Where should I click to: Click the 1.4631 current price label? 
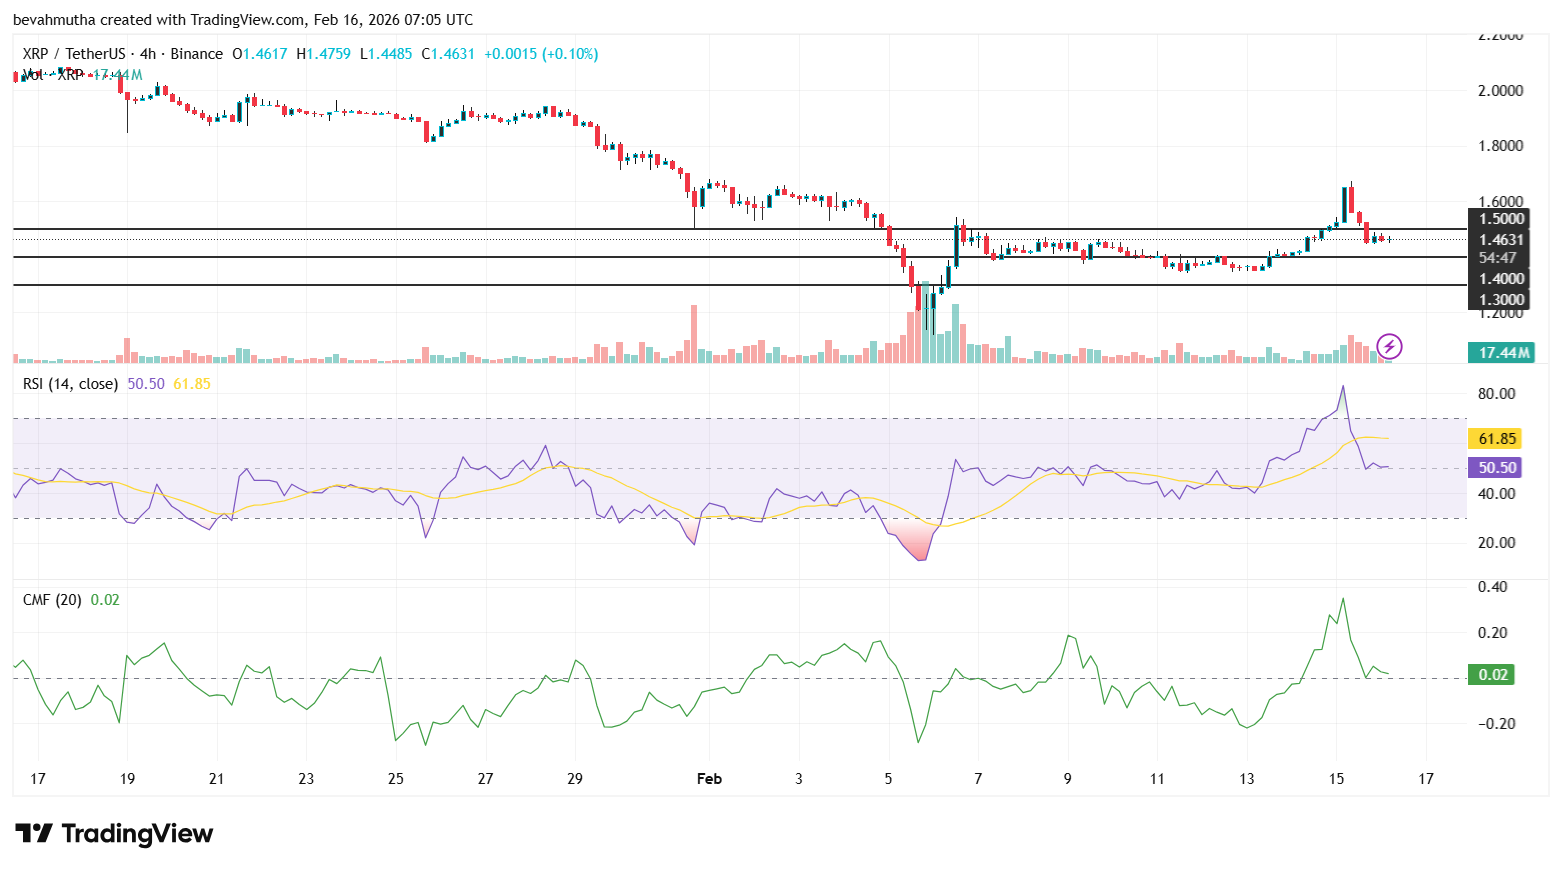[1500, 239]
